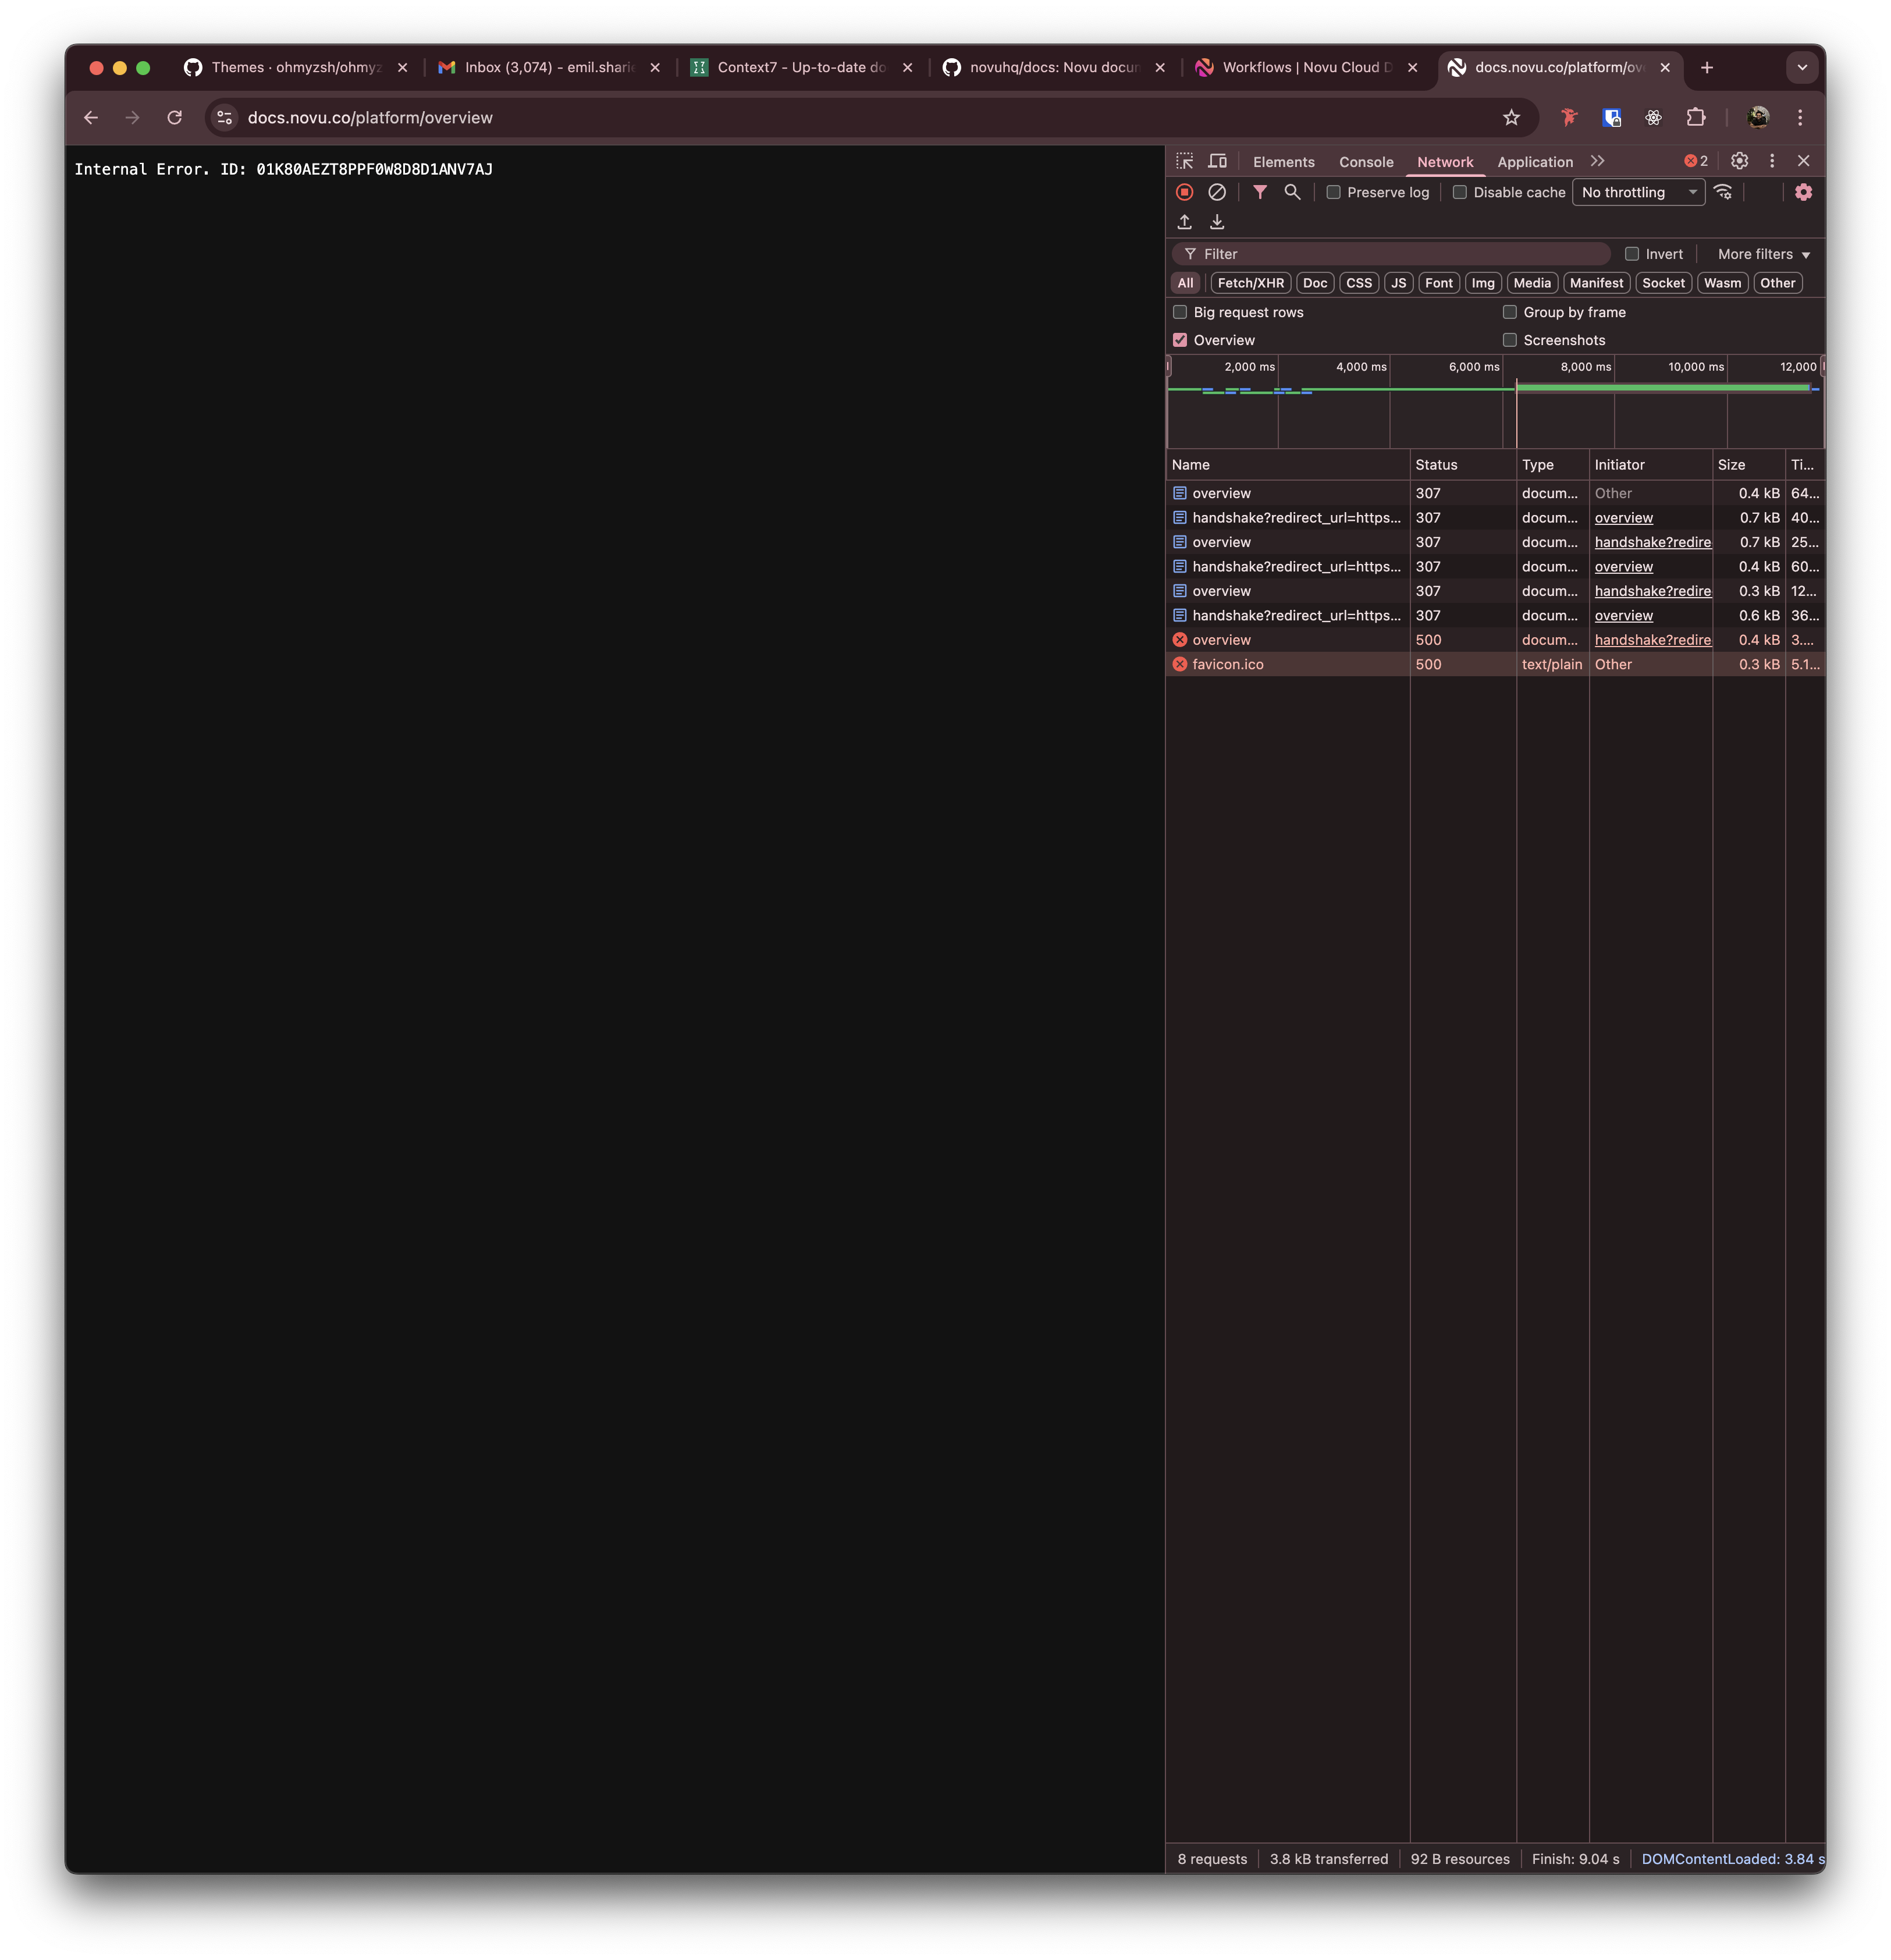The width and height of the screenshot is (1891, 1960).
Task: Click the inspect element selector icon
Action: click(x=1185, y=161)
